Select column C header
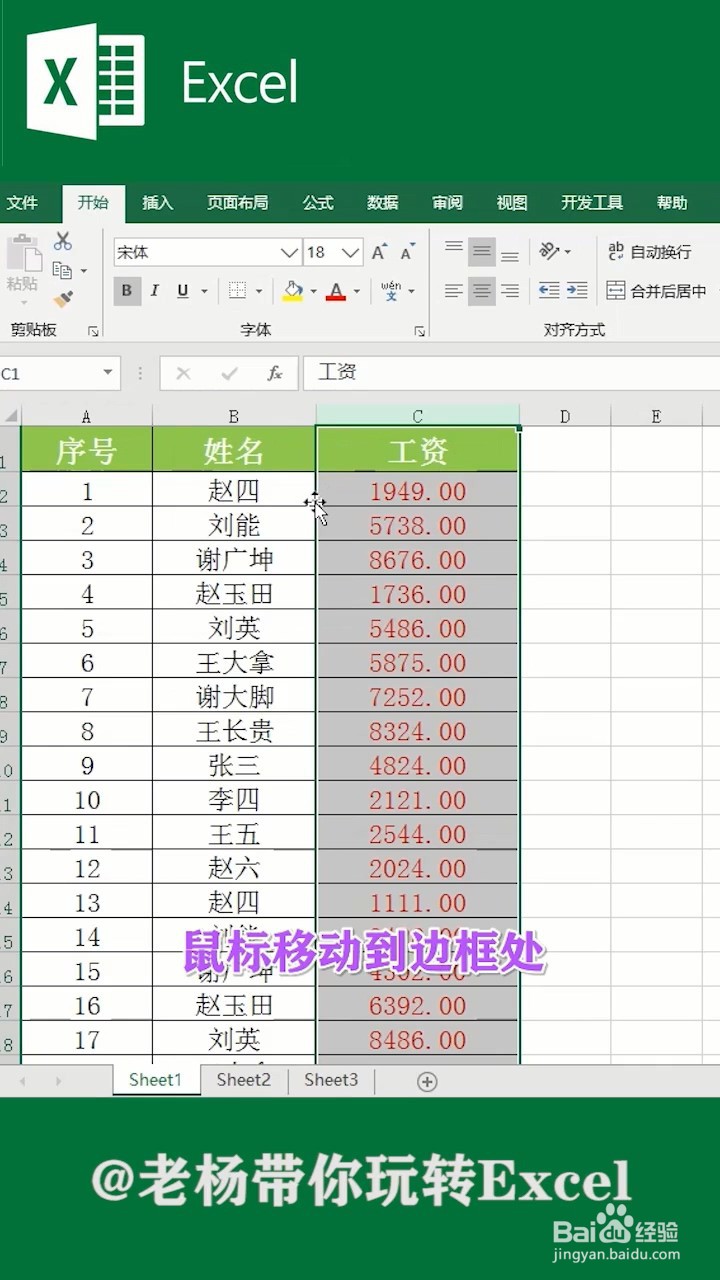The width and height of the screenshot is (720, 1280). pos(418,416)
